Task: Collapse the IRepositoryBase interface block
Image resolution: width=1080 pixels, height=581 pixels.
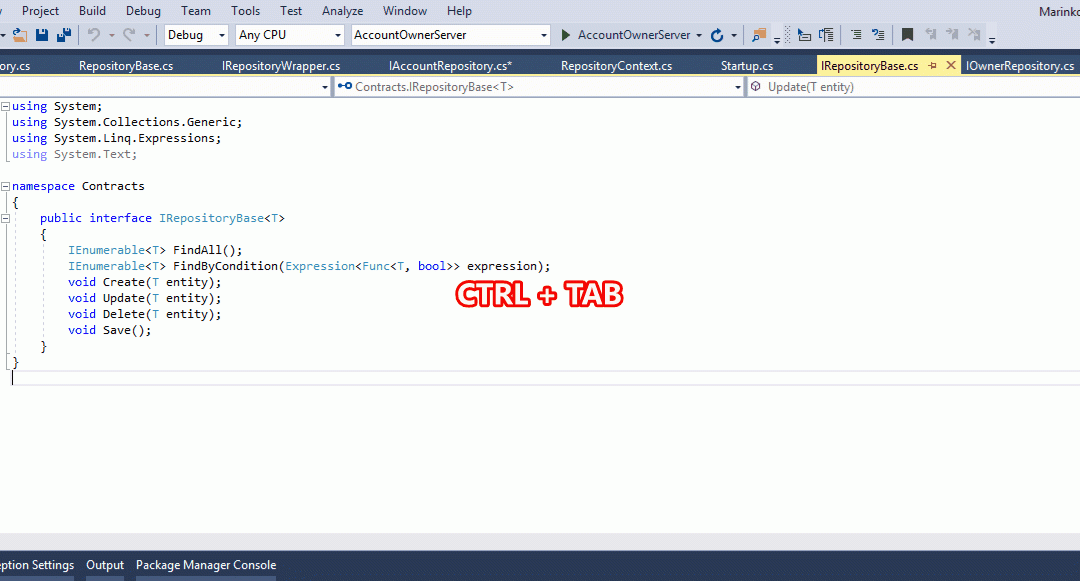Action: point(6,218)
